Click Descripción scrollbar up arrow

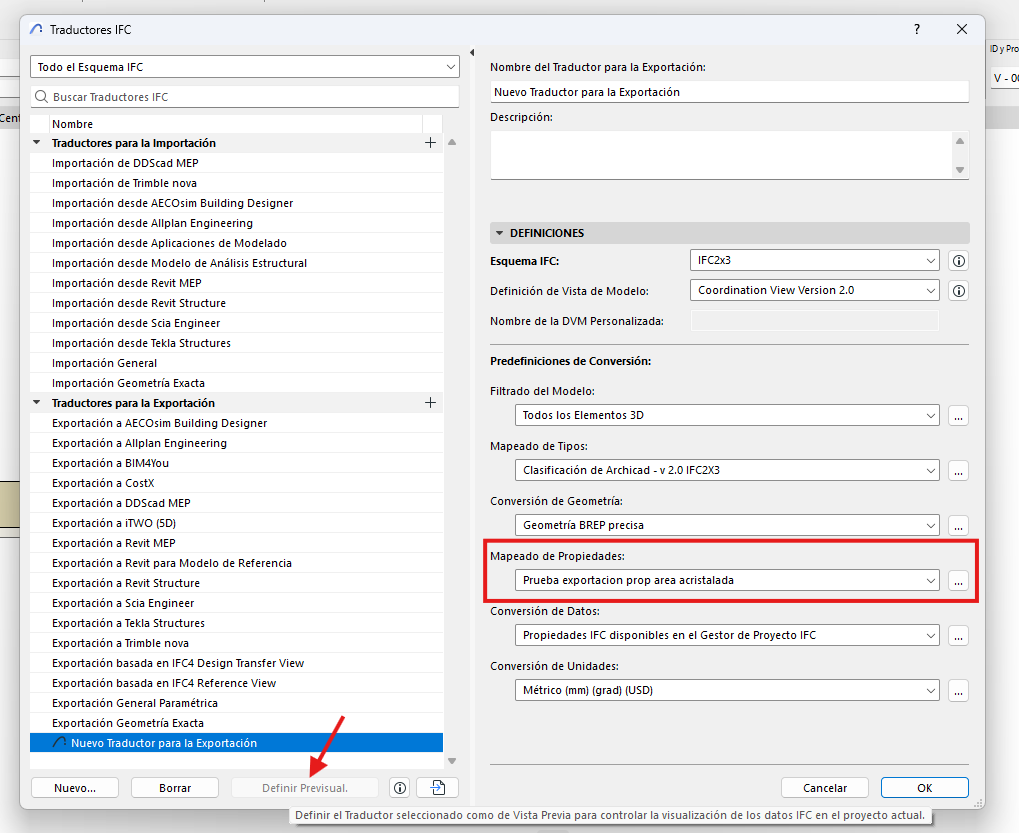960,141
